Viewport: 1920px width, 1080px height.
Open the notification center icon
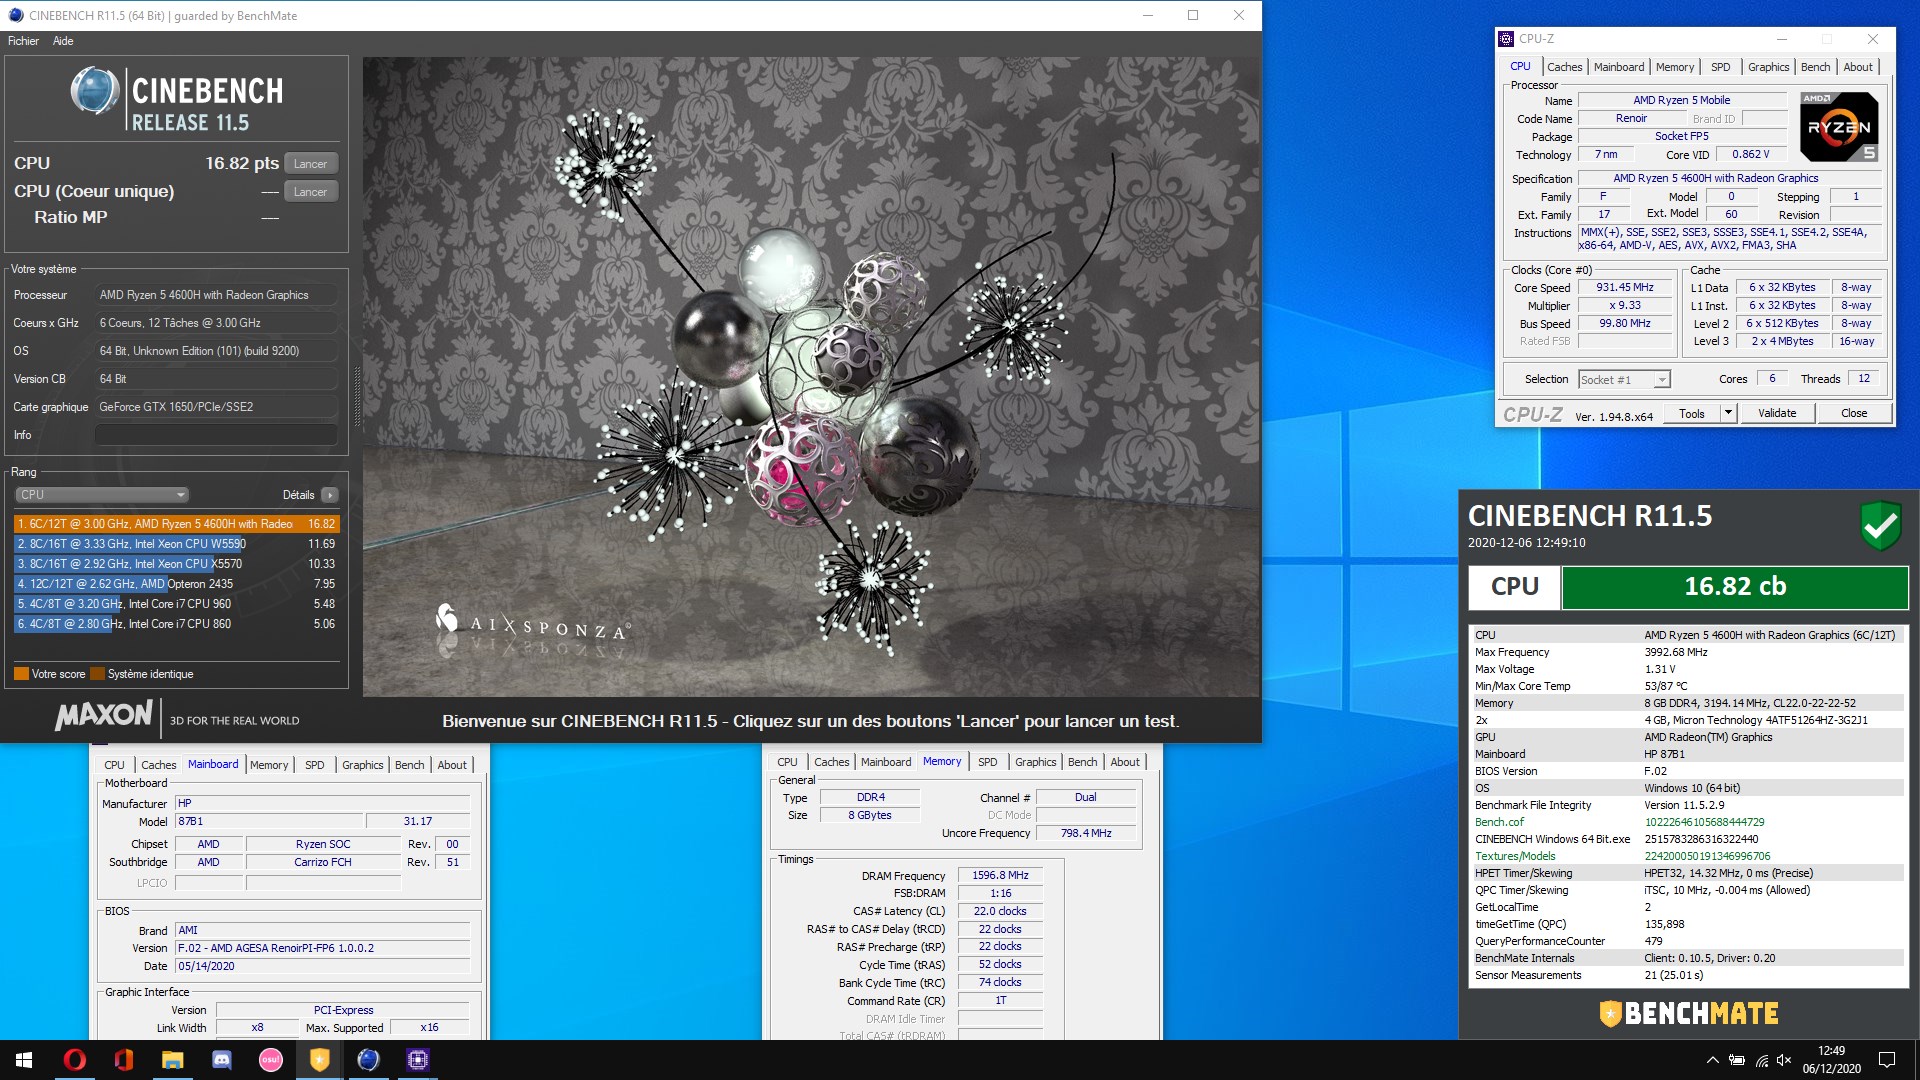pyautogui.click(x=1887, y=1060)
